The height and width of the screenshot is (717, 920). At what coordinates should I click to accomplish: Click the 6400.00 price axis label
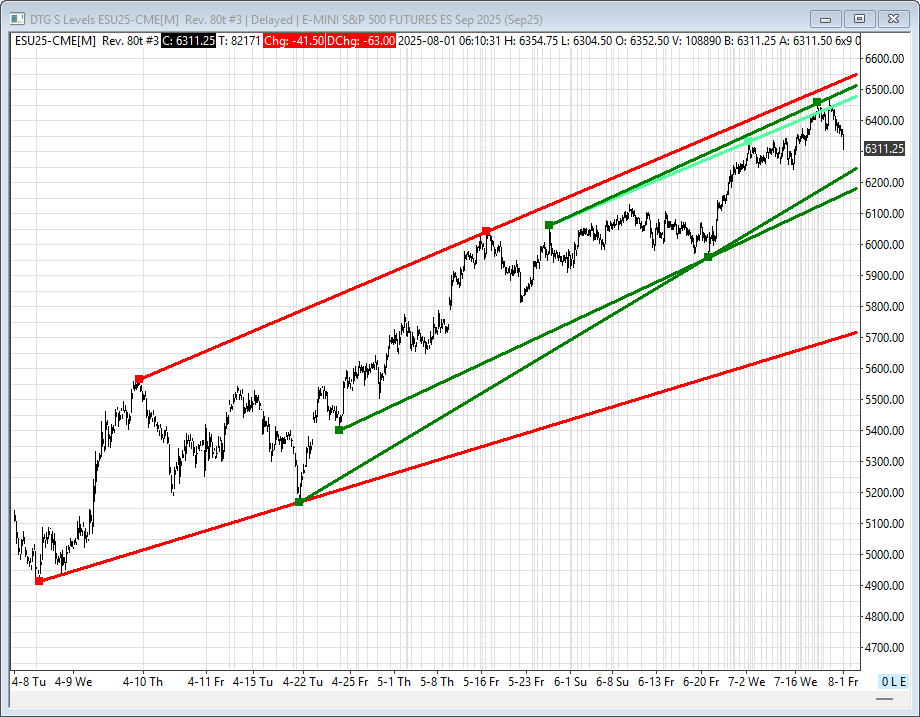pyautogui.click(x=884, y=121)
